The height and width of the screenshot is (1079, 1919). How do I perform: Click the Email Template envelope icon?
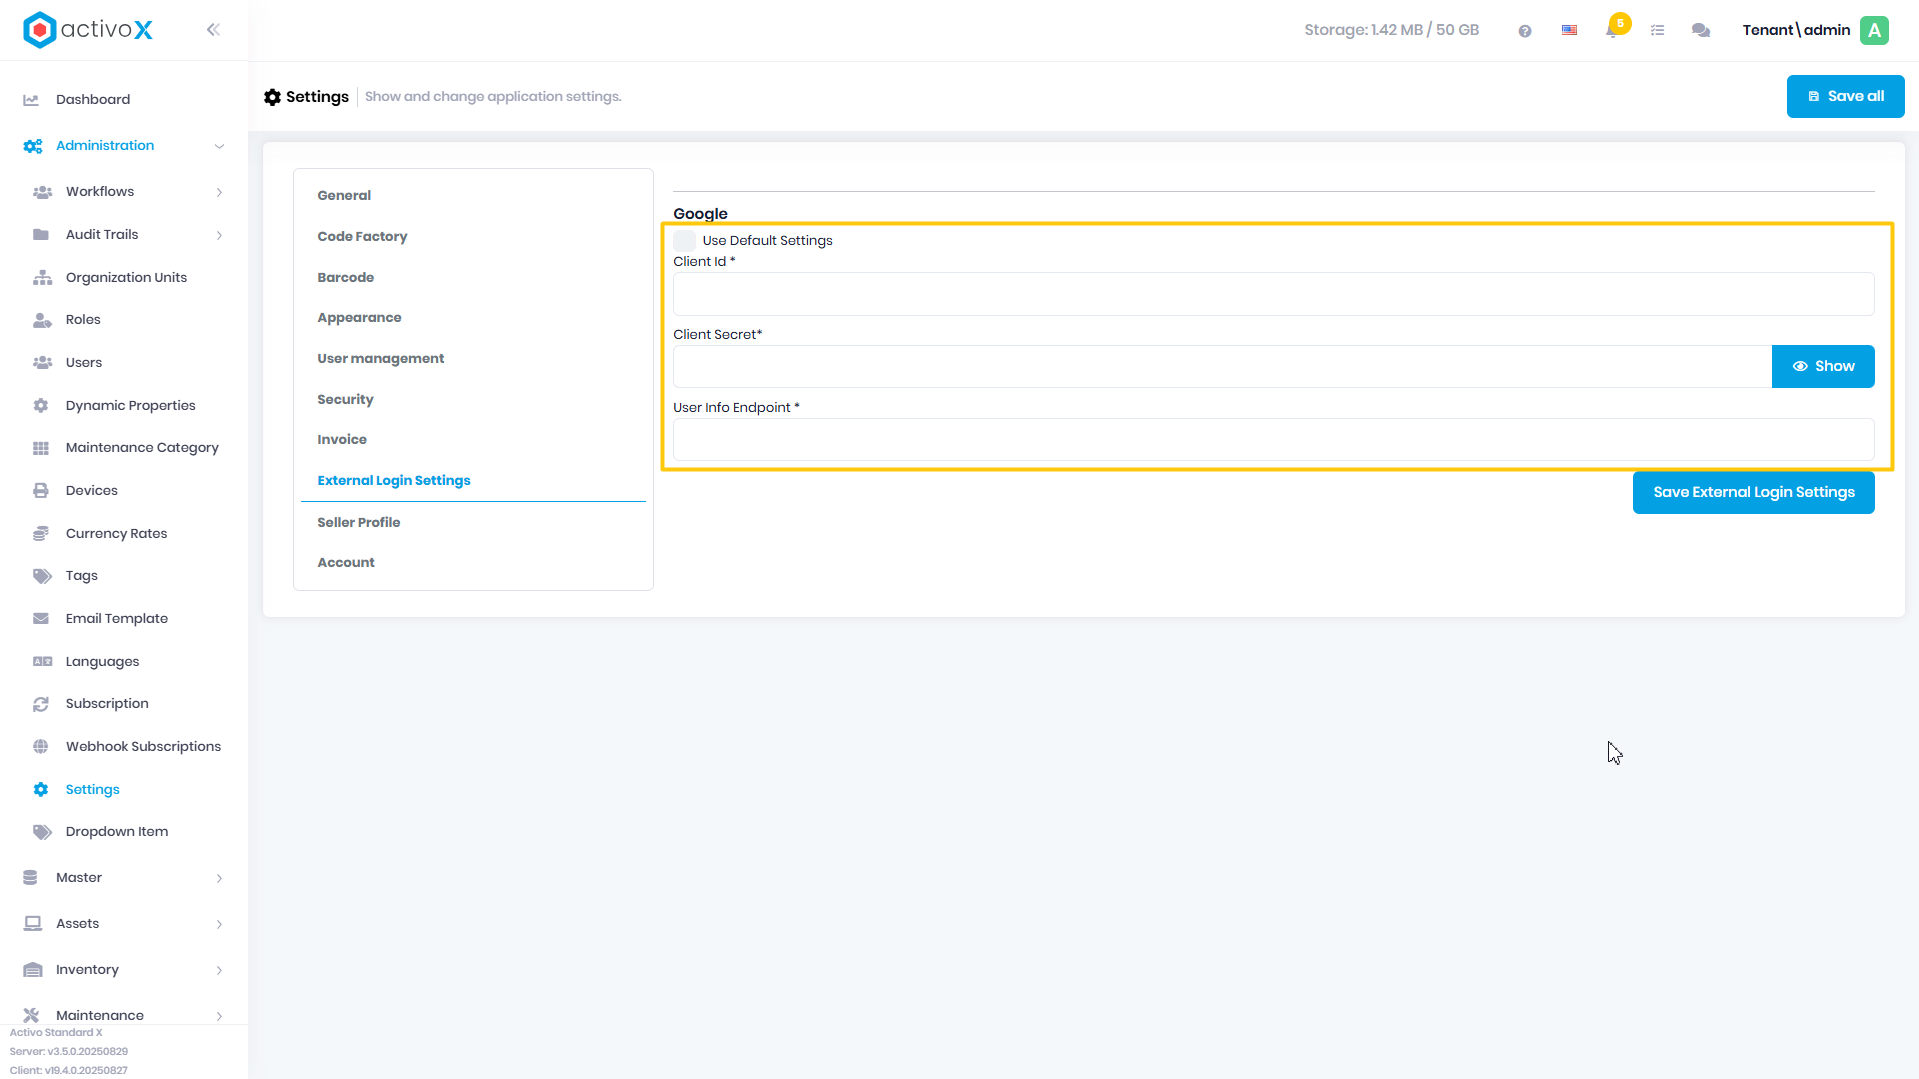click(x=41, y=619)
